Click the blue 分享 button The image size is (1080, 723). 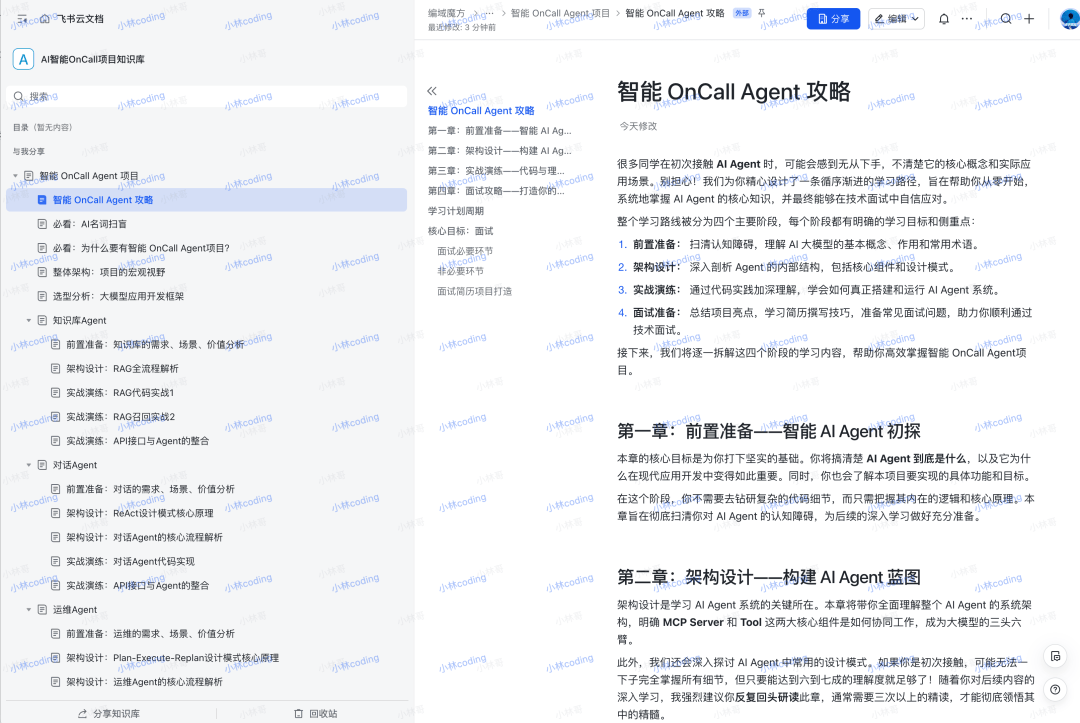coord(833,19)
